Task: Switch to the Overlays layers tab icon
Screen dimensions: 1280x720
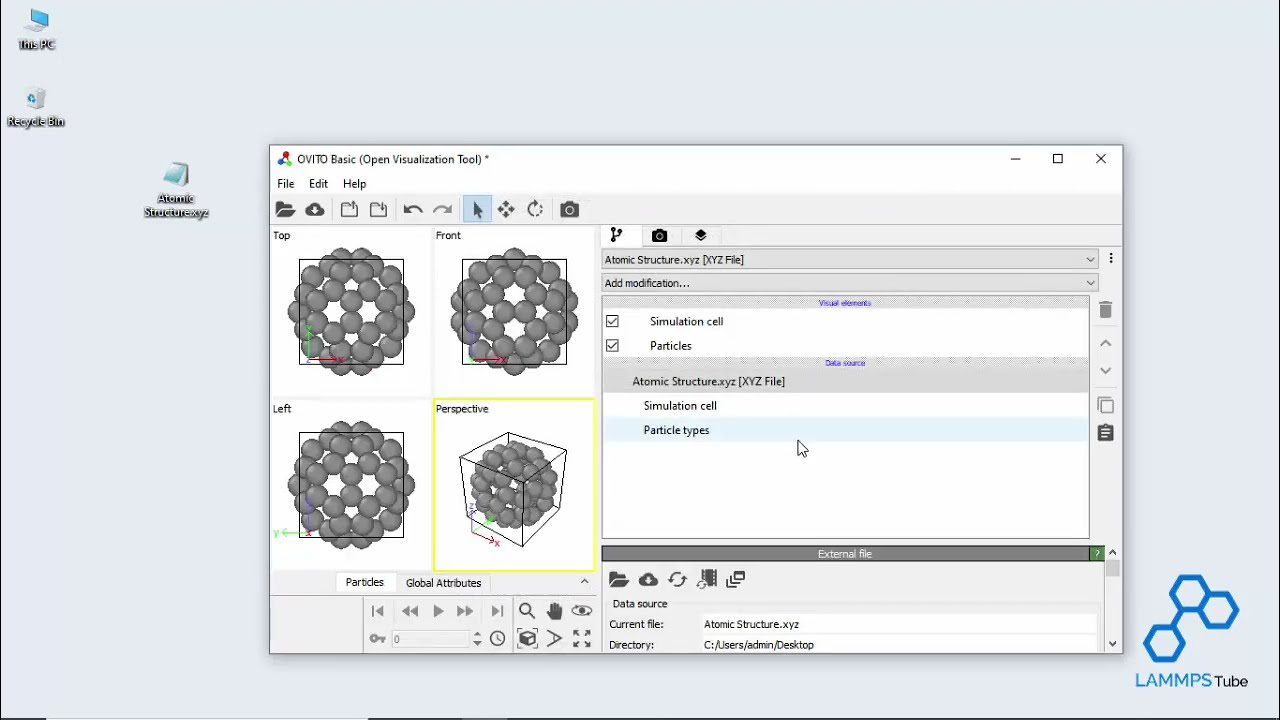Action: (x=700, y=236)
